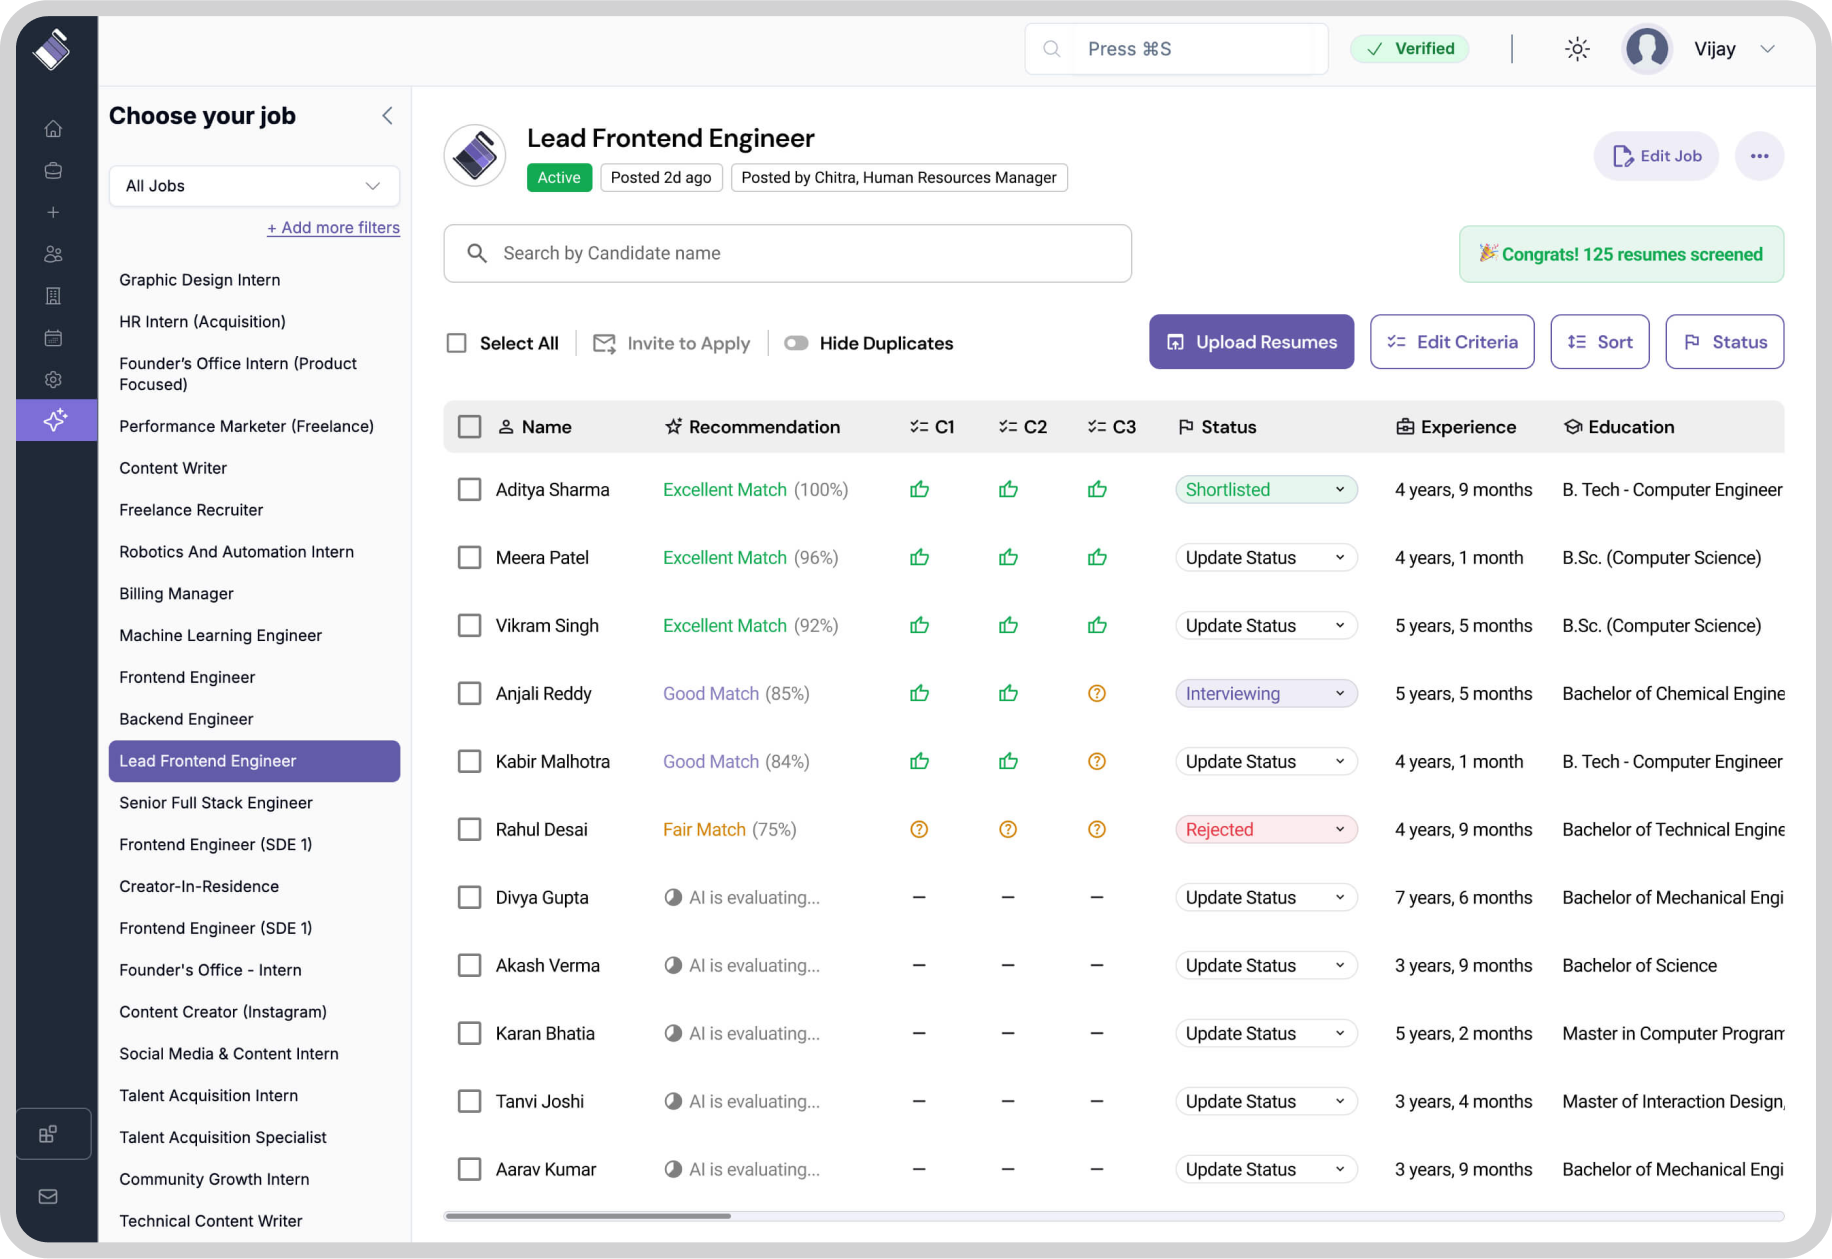Open the three-dots more options menu
The image size is (1832, 1259).
pos(1759,156)
